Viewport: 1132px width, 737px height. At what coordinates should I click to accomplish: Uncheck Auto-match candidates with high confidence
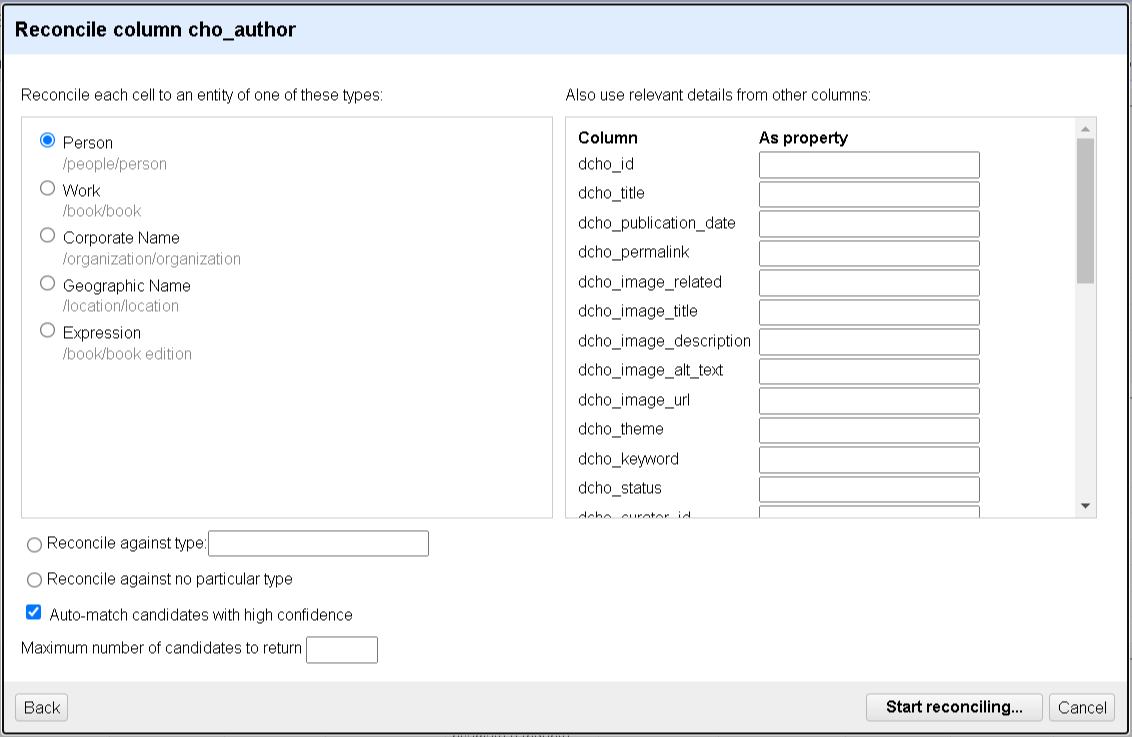tap(34, 613)
